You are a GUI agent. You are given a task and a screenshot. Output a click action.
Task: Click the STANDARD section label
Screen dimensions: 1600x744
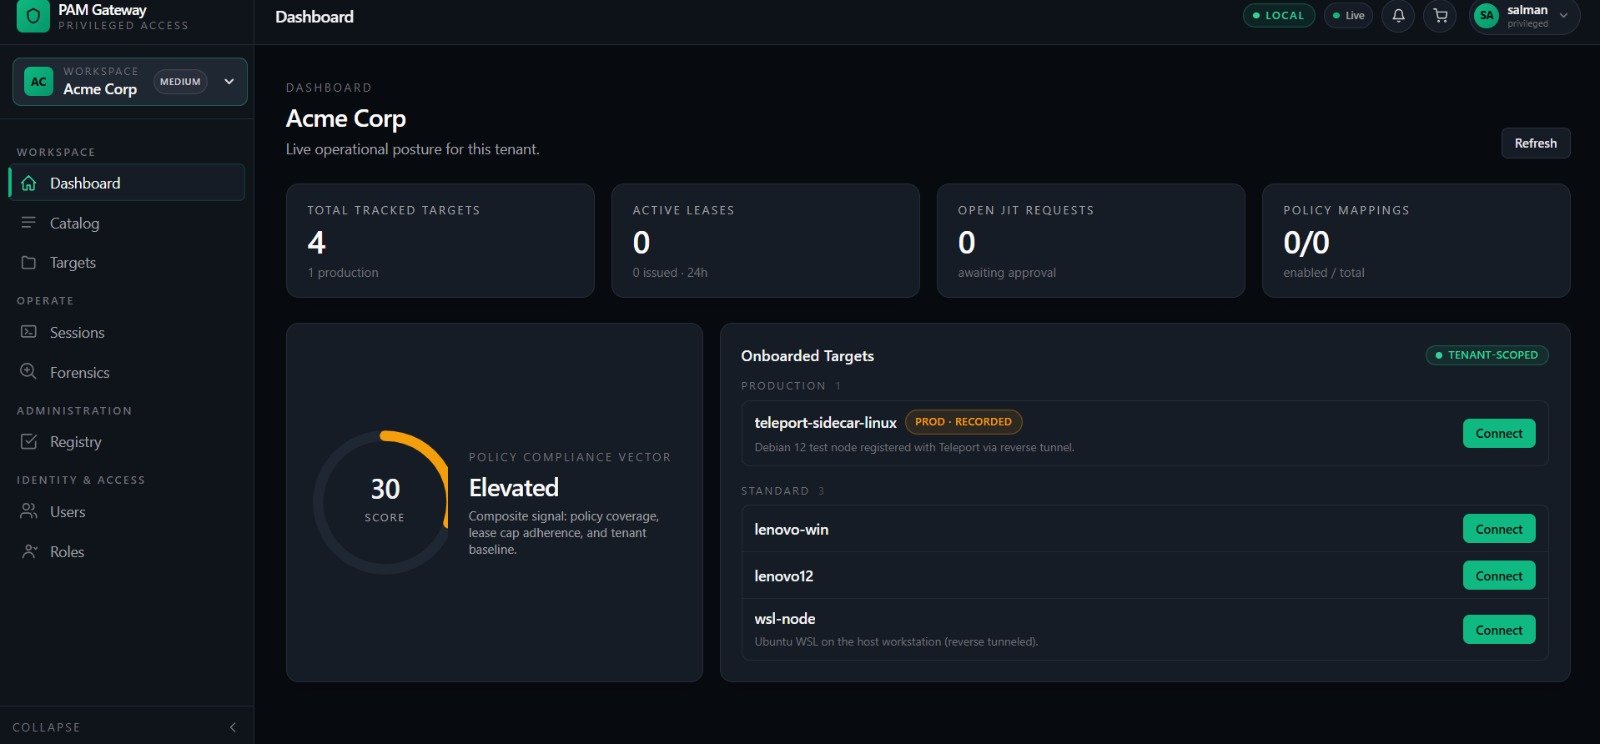pyautogui.click(x=775, y=491)
